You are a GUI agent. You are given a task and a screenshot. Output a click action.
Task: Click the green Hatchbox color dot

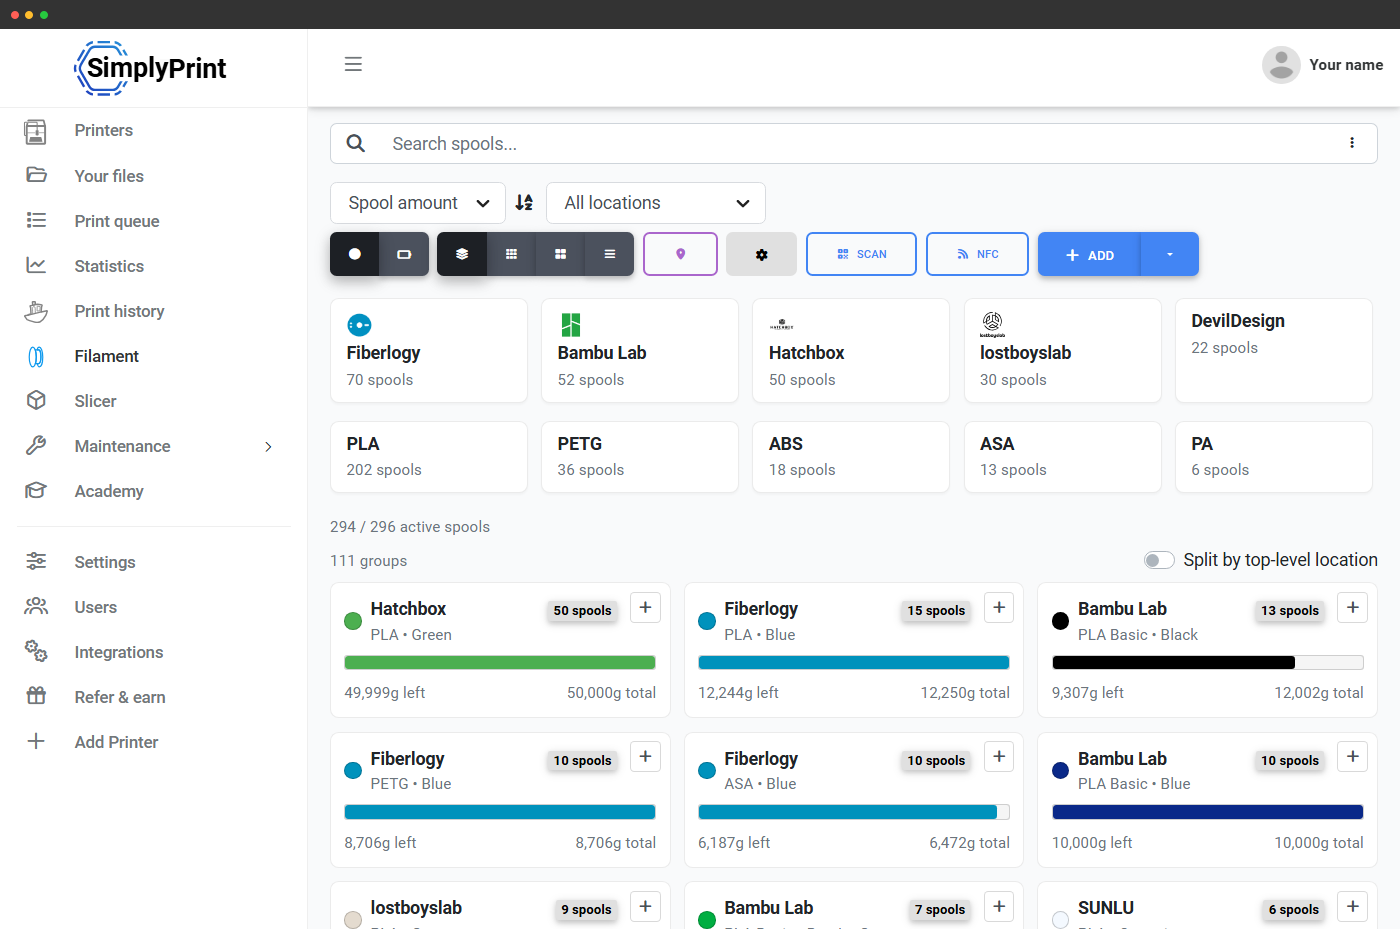point(353,621)
